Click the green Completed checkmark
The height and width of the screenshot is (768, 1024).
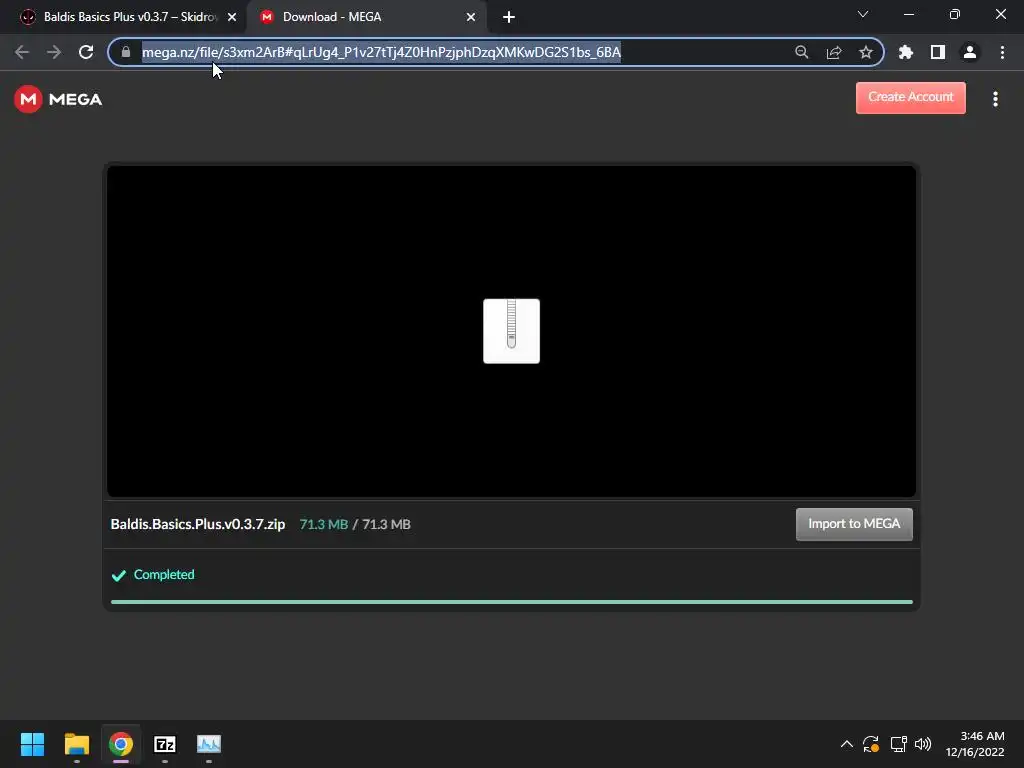pos(119,575)
